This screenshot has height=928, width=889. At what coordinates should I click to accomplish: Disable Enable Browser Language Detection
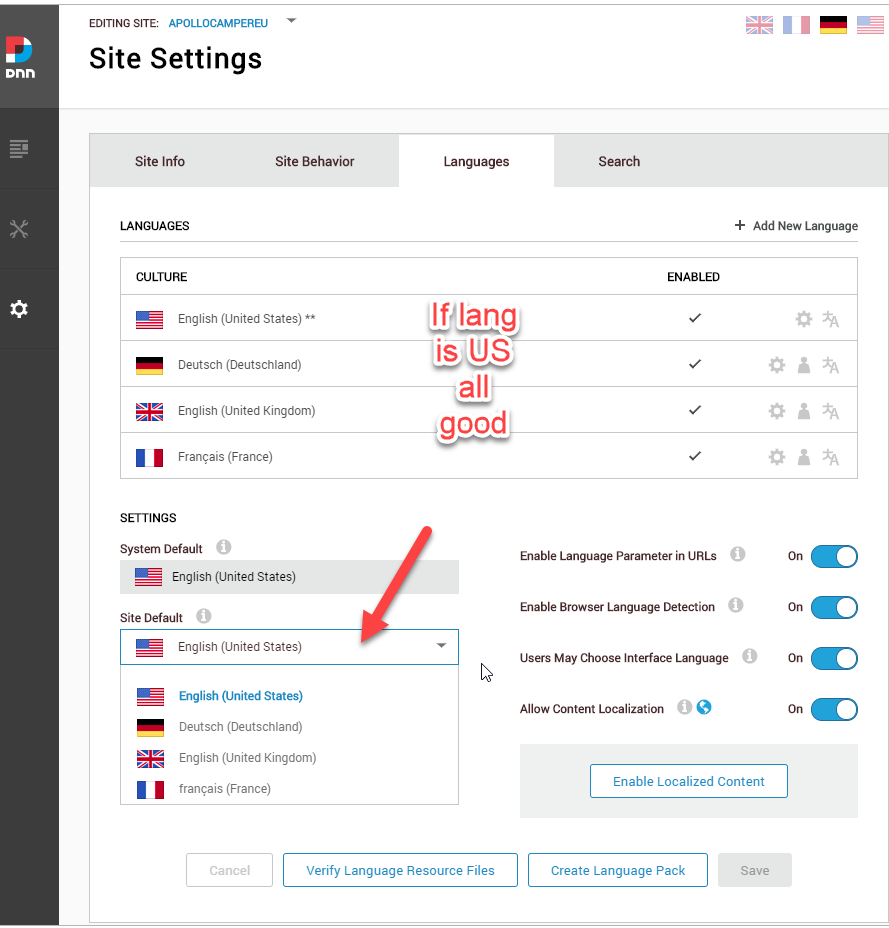[834, 607]
